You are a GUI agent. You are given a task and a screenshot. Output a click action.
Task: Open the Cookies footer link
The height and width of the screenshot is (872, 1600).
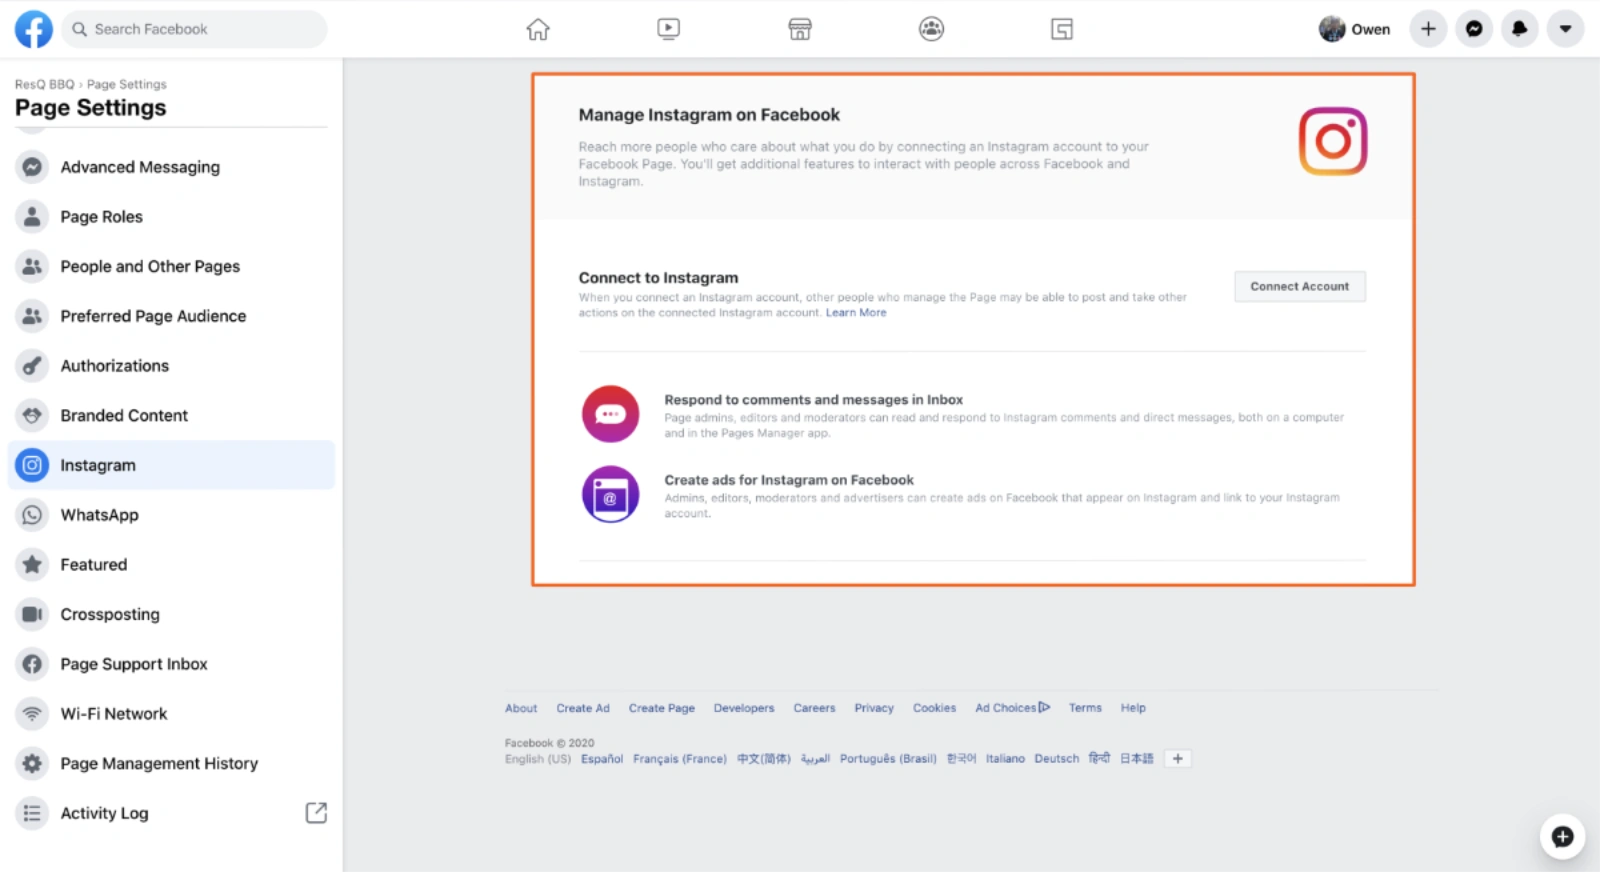pos(934,708)
